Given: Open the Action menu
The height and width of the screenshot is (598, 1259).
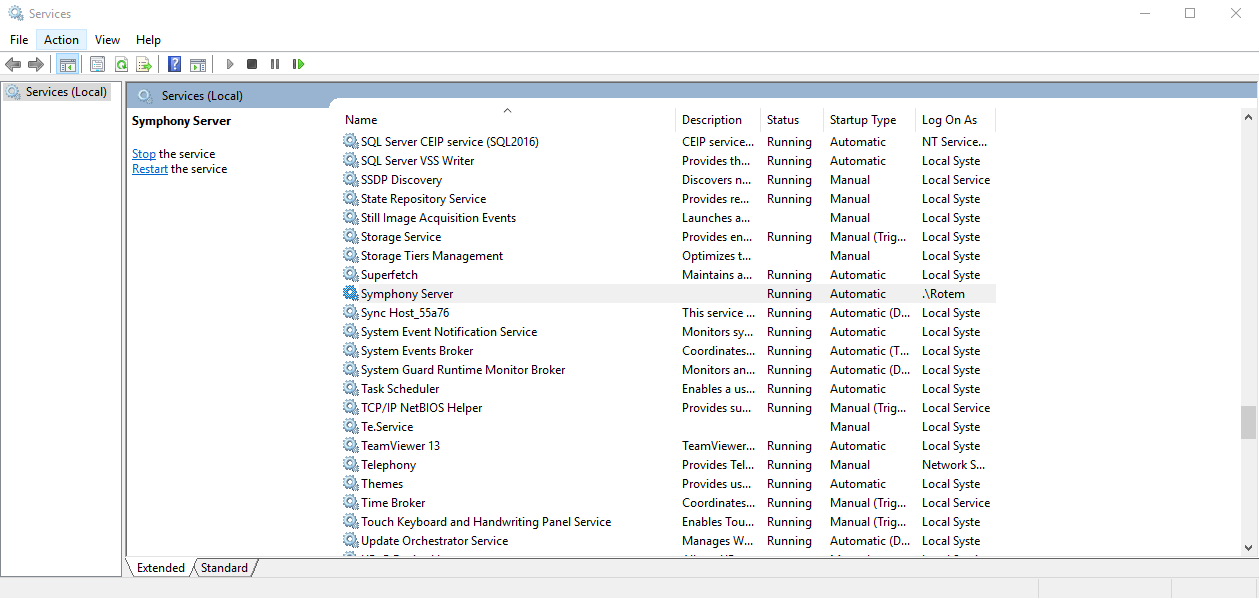Looking at the screenshot, I should pyautogui.click(x=61, y=40).
